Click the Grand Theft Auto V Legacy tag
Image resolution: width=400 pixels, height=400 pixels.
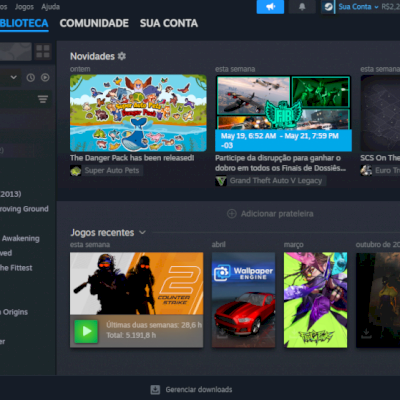(x=276, y=181)
